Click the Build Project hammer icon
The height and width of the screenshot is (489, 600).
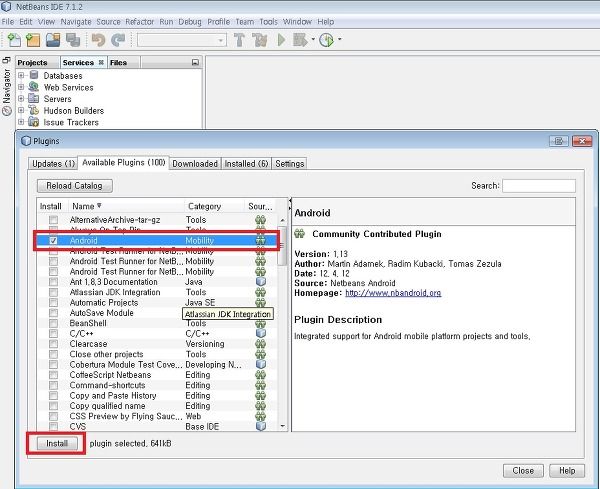point(240,40)
